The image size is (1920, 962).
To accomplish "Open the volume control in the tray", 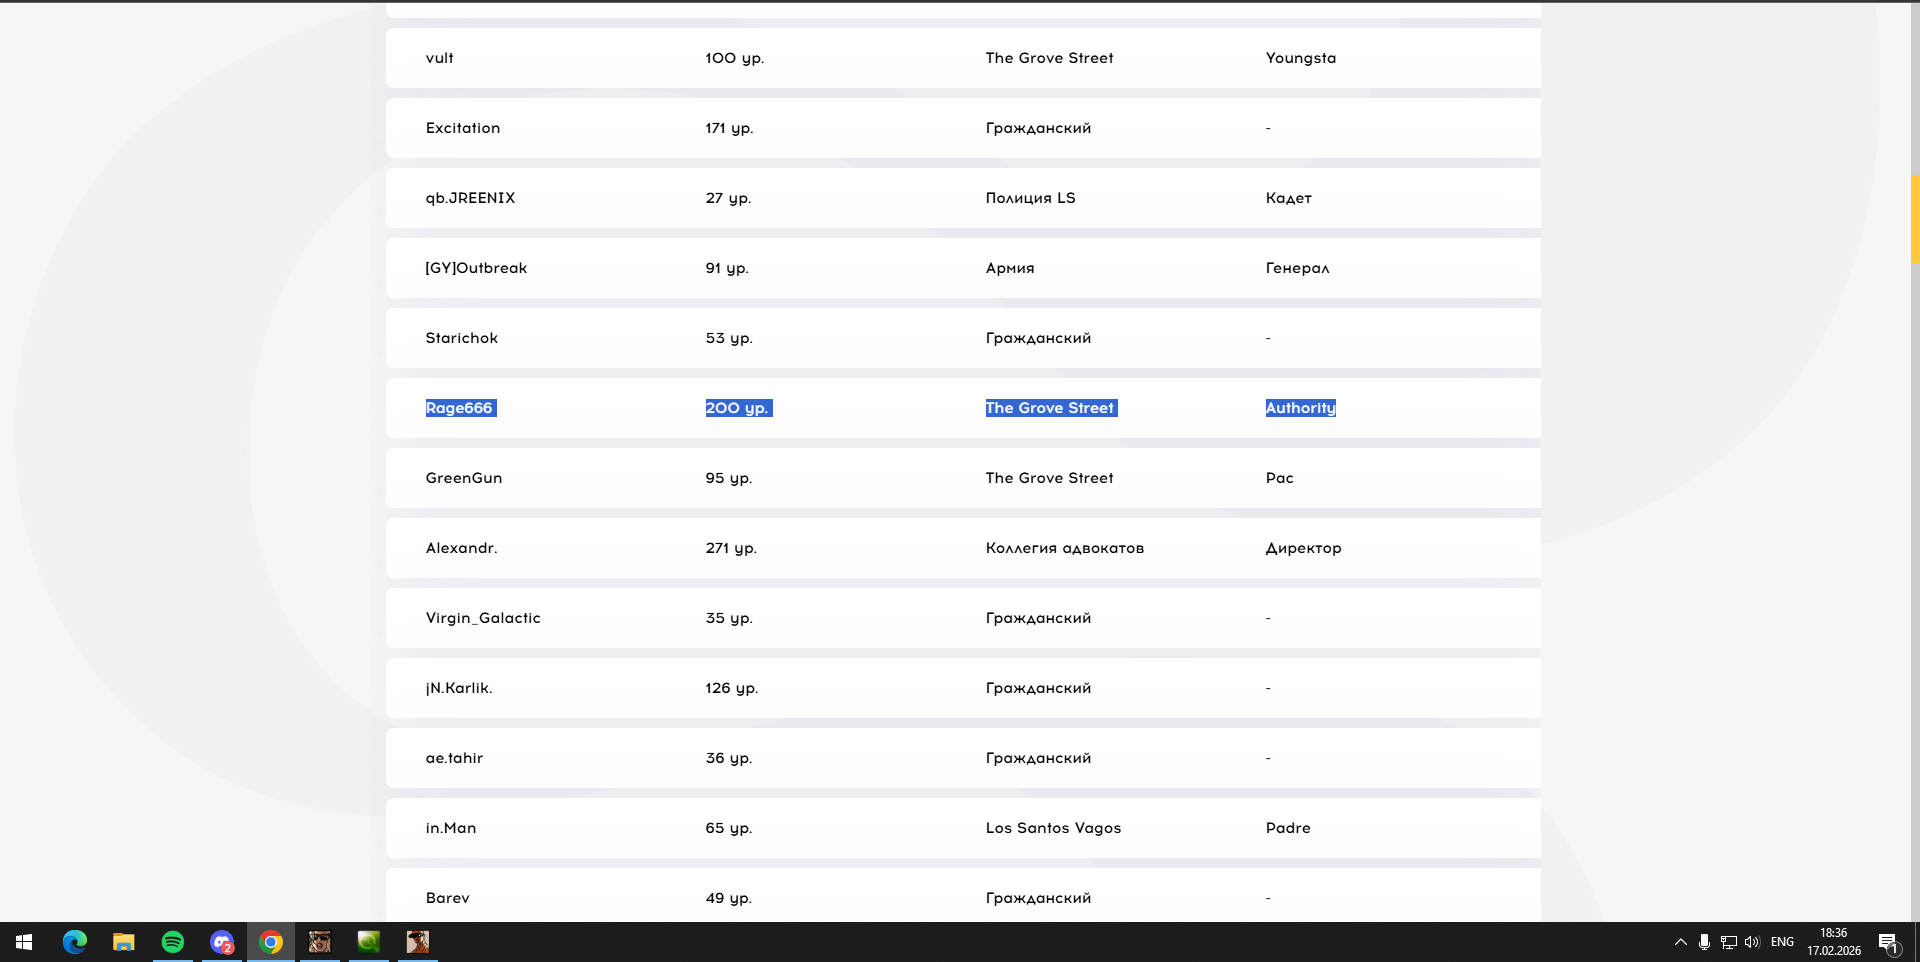I will click(x=1752, y=942).
